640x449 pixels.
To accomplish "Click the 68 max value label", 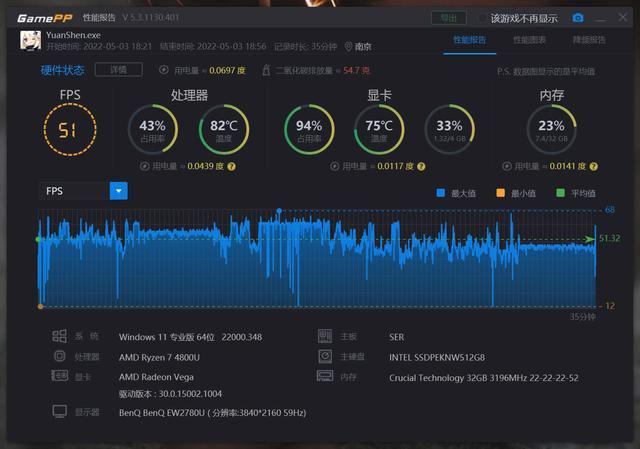I will coord(610,210).
